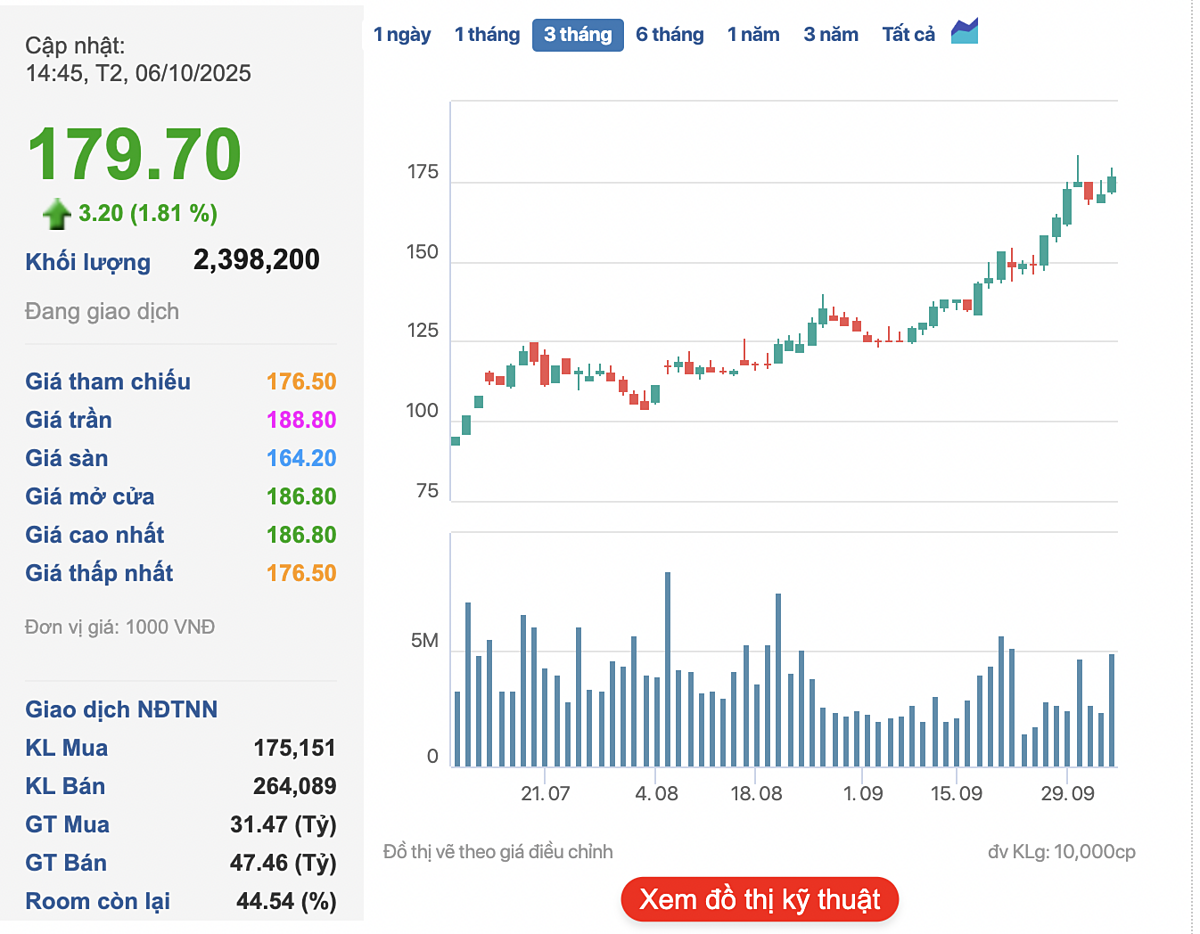The image size is (1200, 934).
Task: Click the area chart icon beside Tất cả
Action: click(x=964, y=32)
